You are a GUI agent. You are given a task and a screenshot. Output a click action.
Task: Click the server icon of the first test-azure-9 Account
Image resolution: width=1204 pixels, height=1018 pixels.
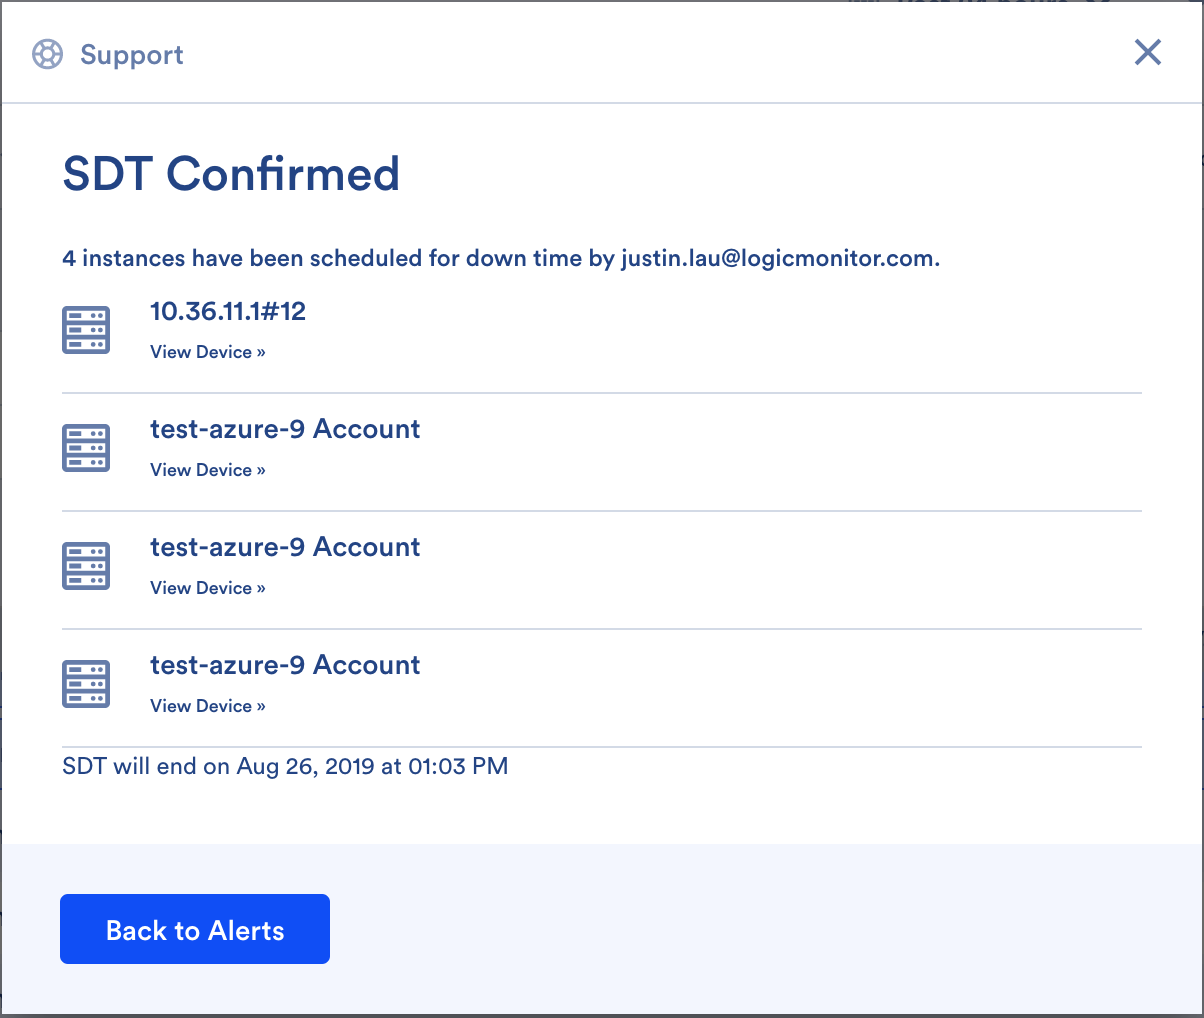[86, 448]
